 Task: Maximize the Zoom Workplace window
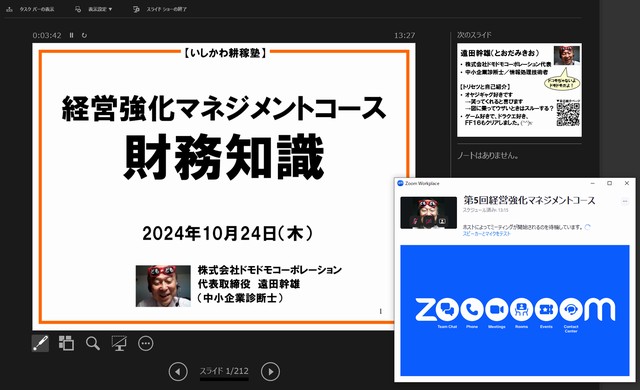click(x=609, y=183)
